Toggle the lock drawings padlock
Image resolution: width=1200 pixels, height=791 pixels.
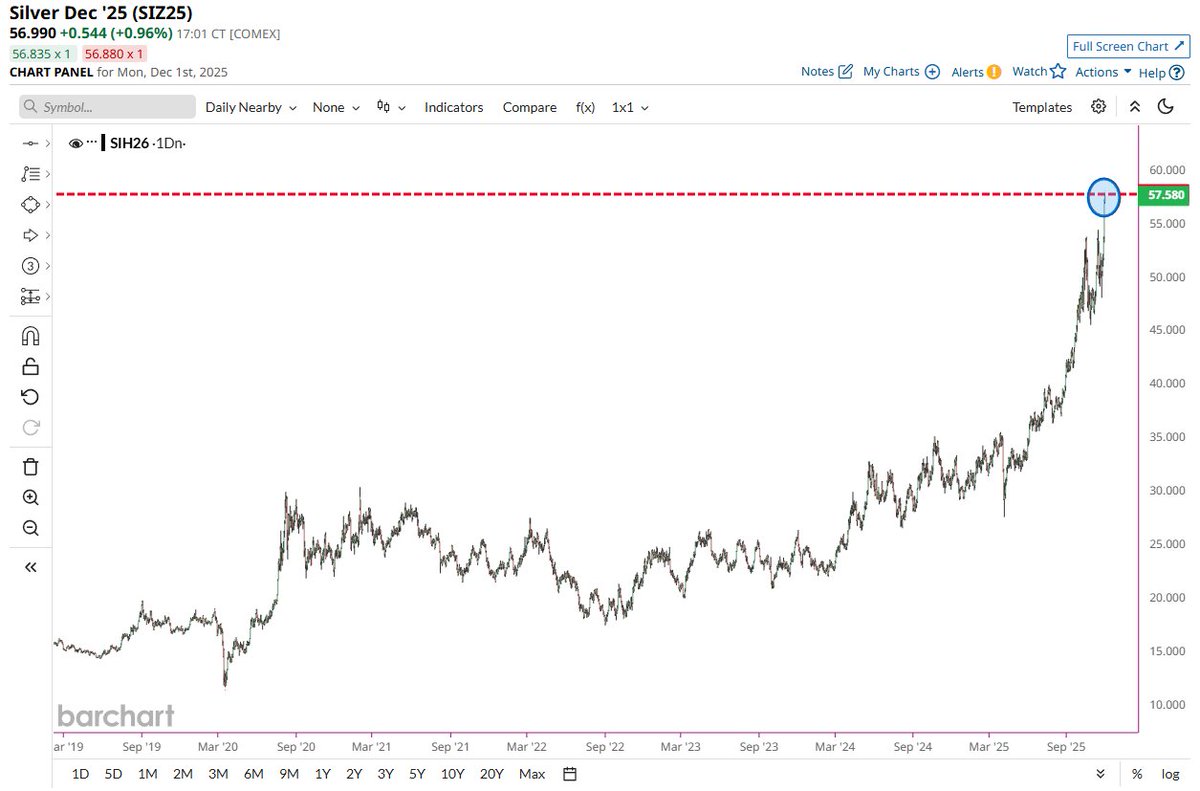(x=30, y=366)
